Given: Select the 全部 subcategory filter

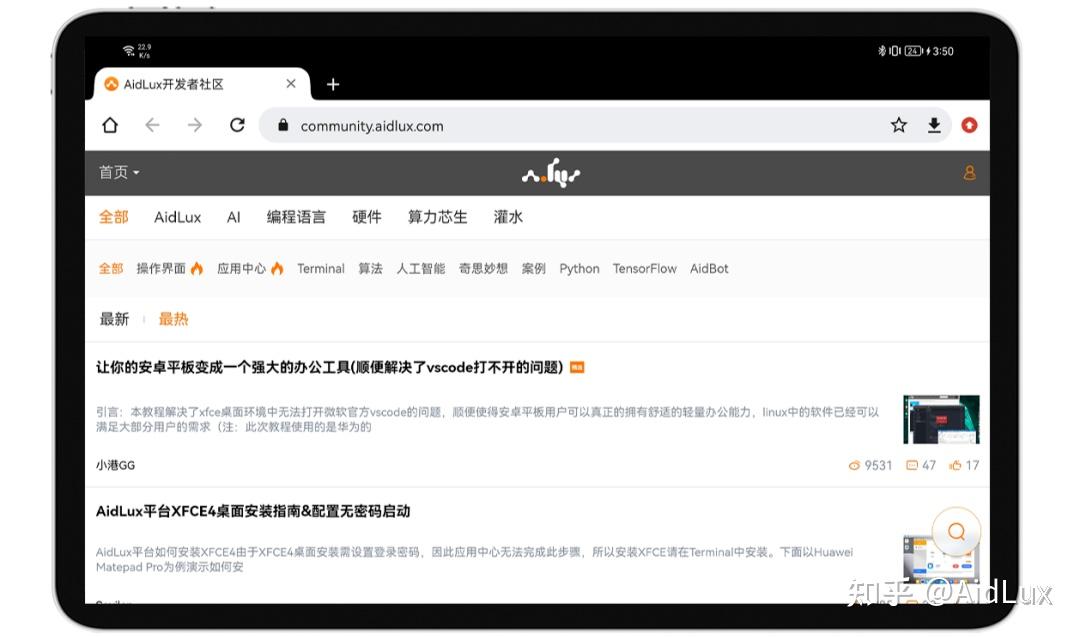Looking at the screenshot, I should point(111,269).
